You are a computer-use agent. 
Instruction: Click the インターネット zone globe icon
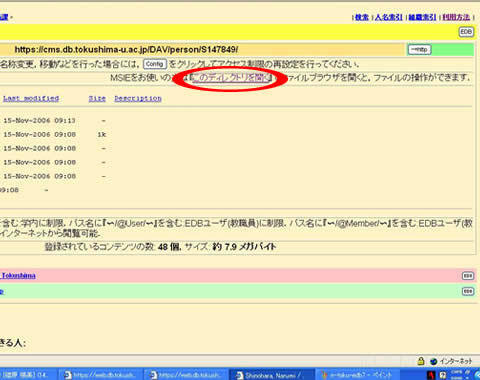click(433, 361)
